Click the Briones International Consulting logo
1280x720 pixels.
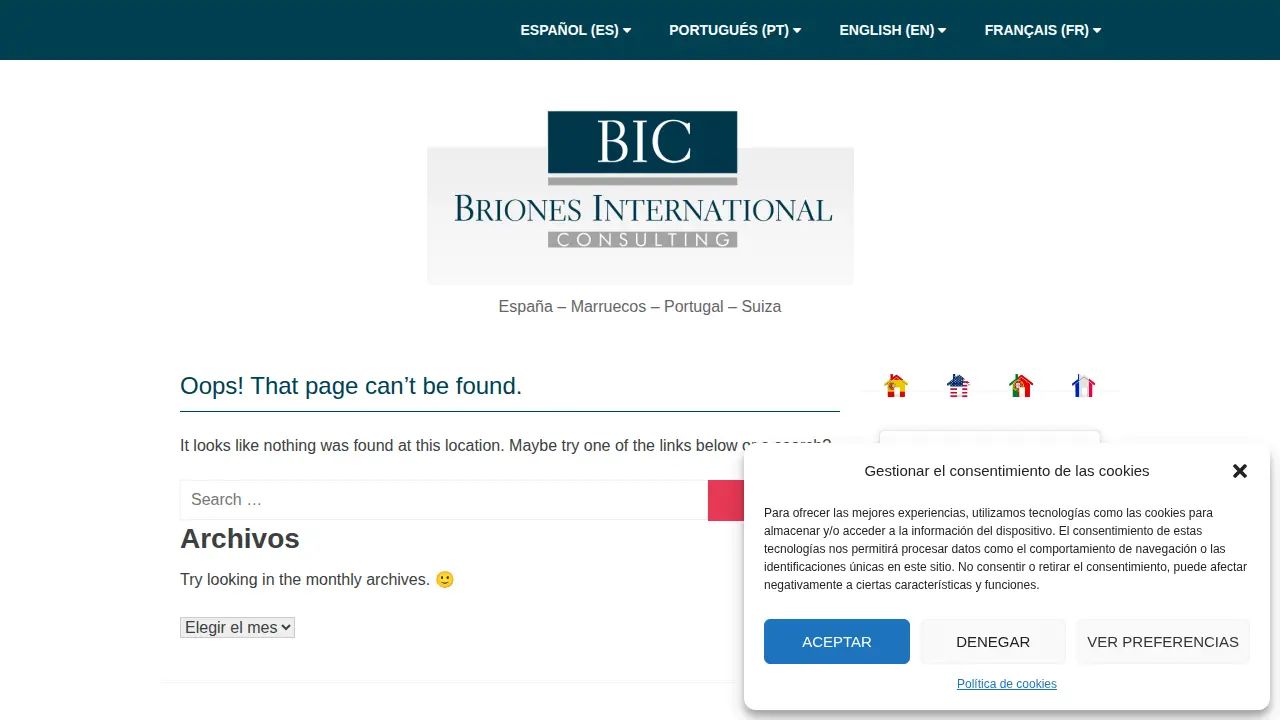[640, 197]
